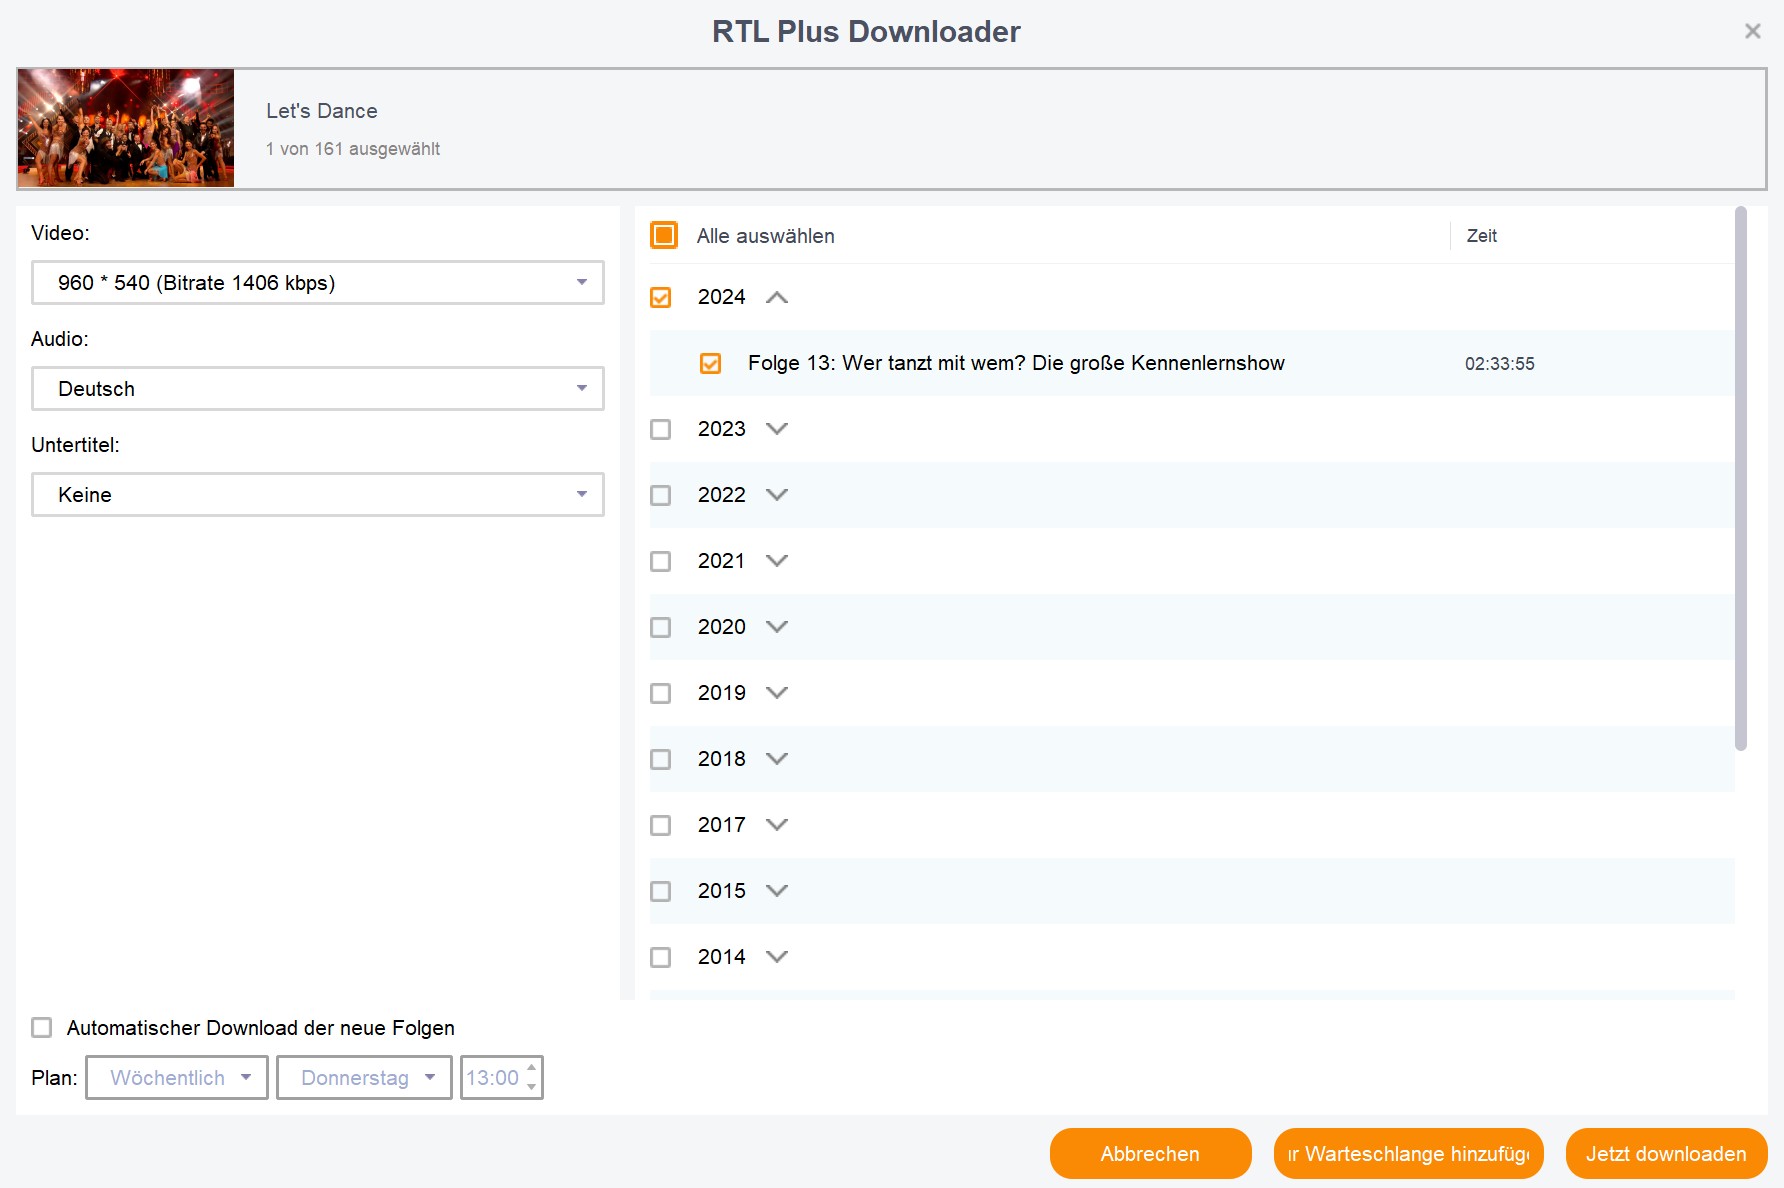Expand the 2021 season list
The image size is (1784, 1188).
(x=777, y=561)
